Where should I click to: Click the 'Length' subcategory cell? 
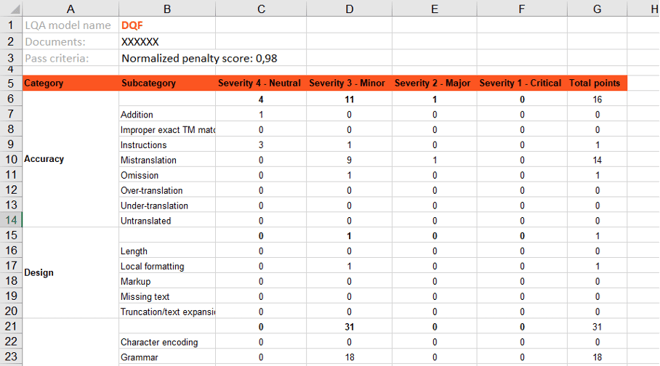point(167,251)
